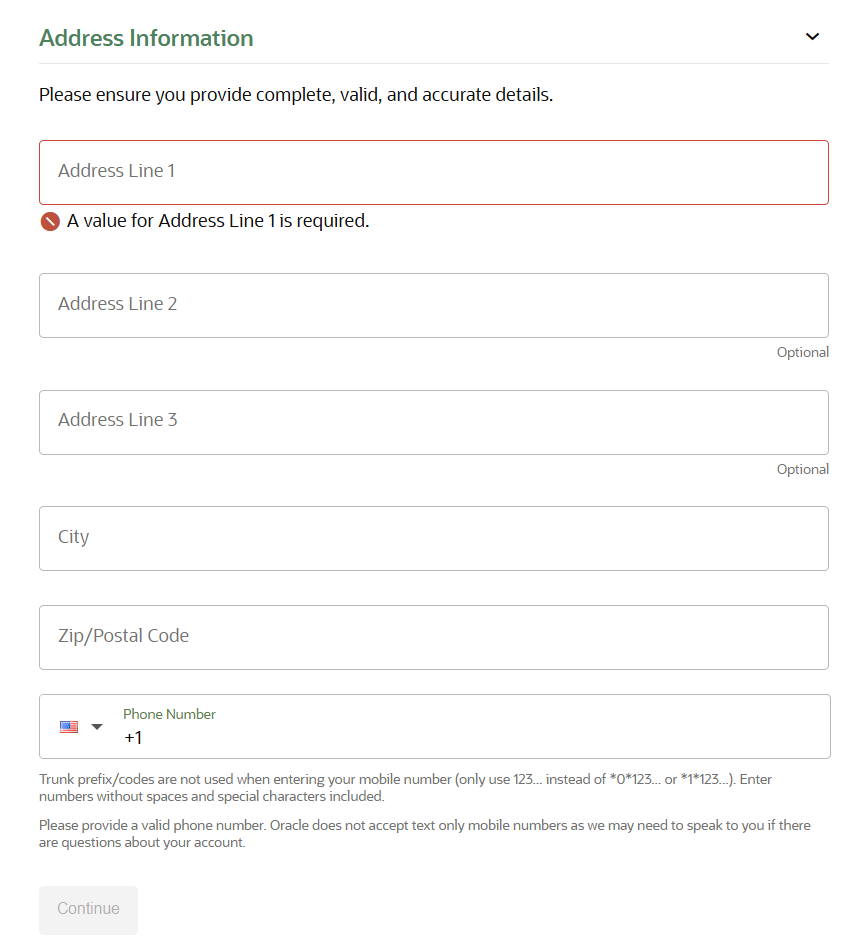Click the Address Line 1 required error message
Screen dimensions: 862x947
[216, 220]
